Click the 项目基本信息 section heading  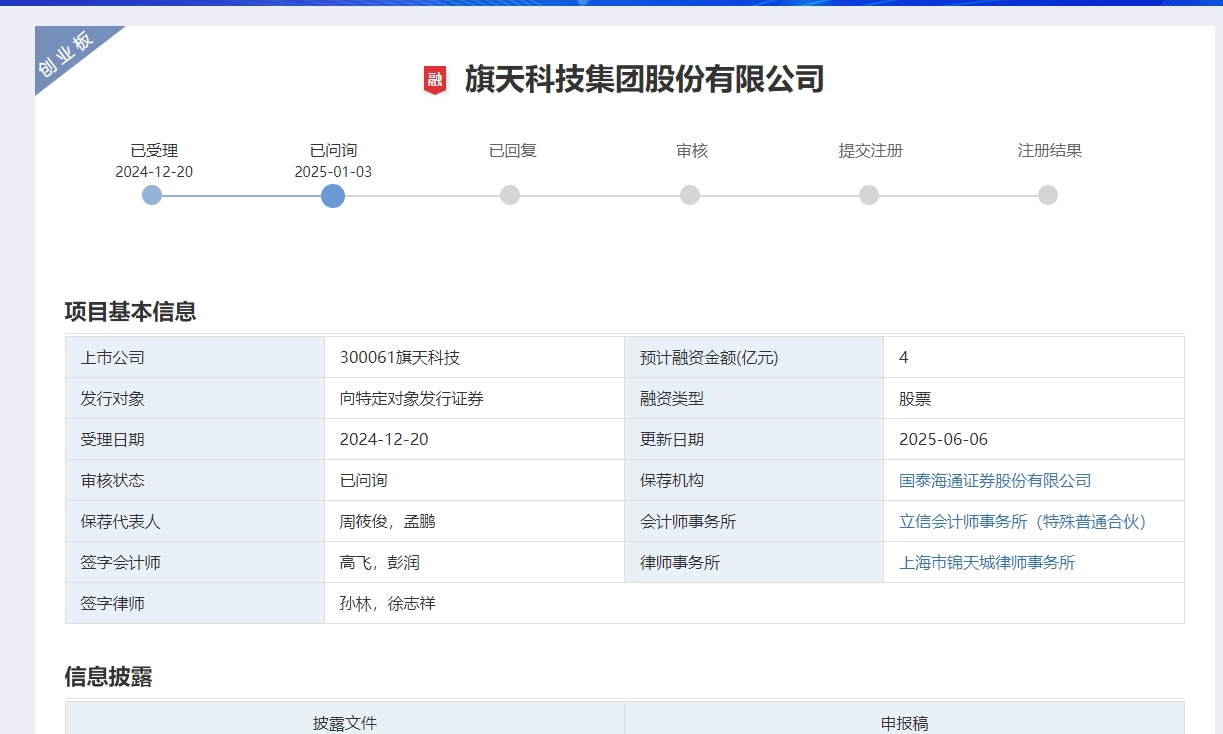[x=130, y=312]
